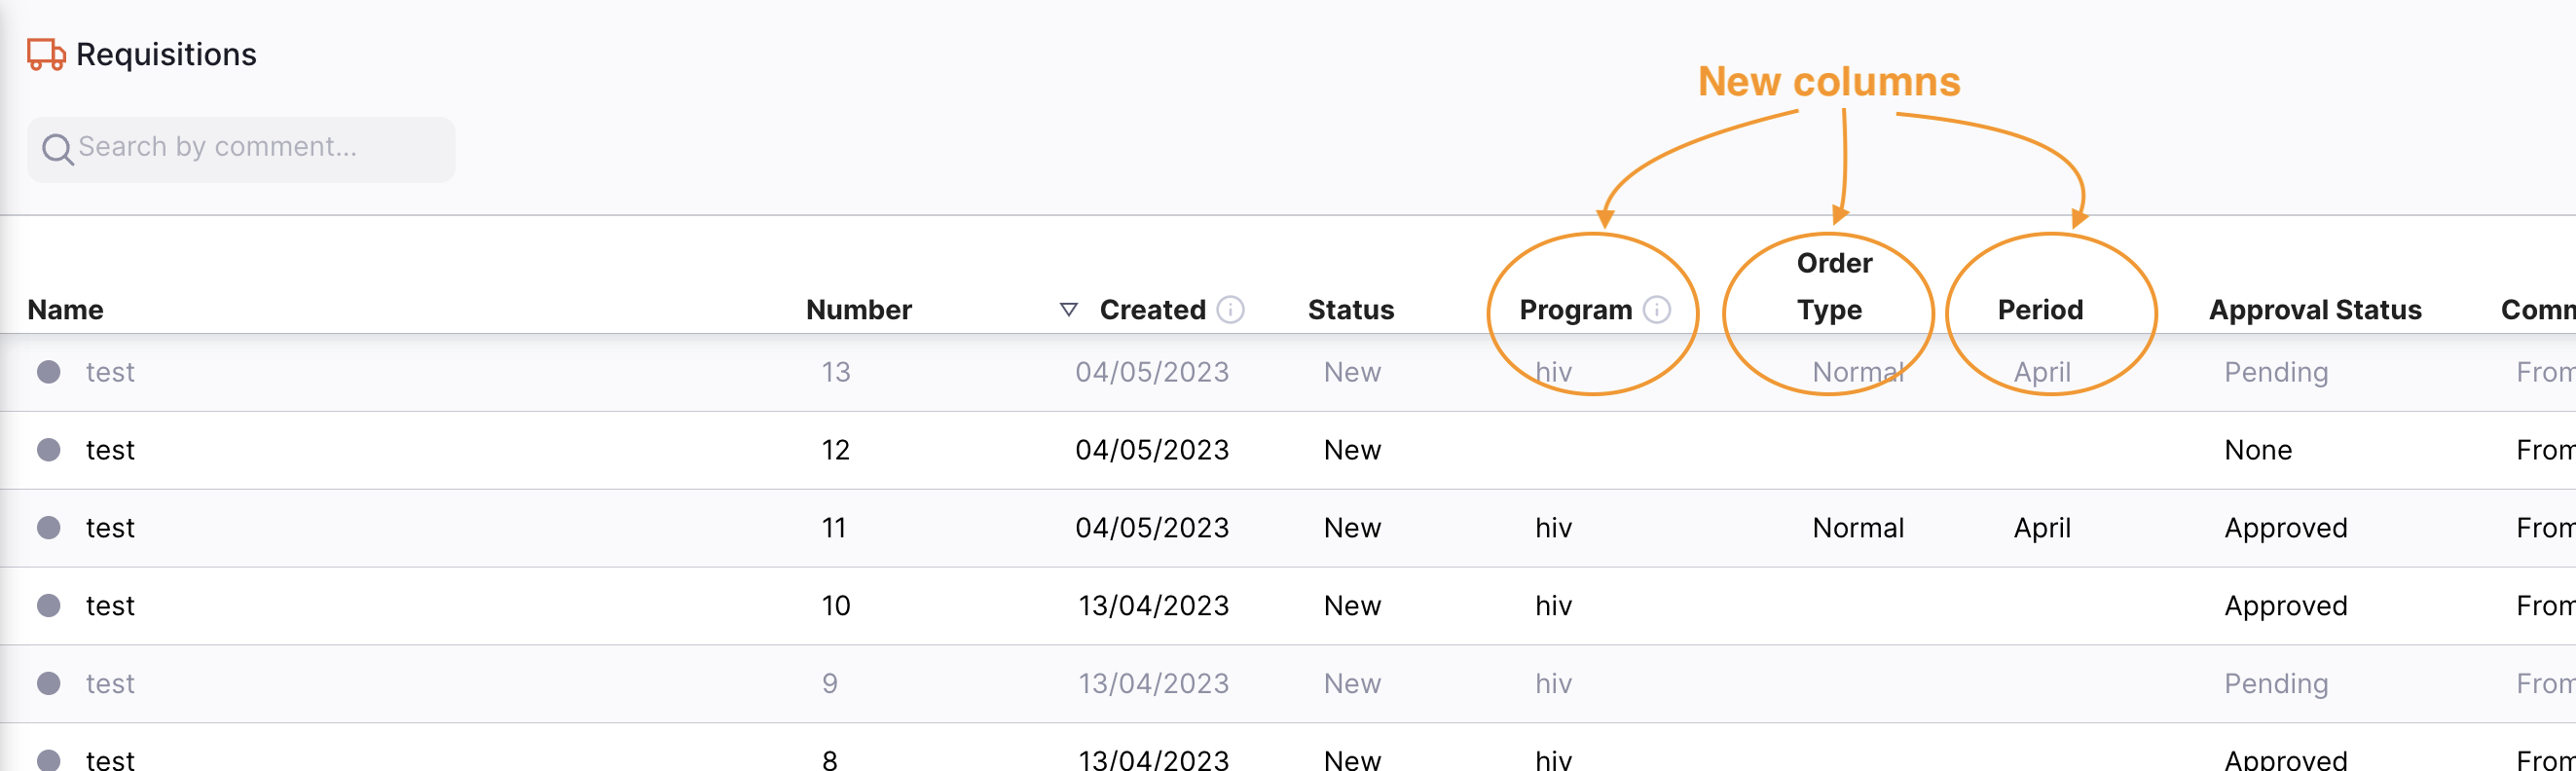The width and height of the screenshot is (2576, 771).
Task: Sort by the Order Type column header
Action: point(1832,287)
